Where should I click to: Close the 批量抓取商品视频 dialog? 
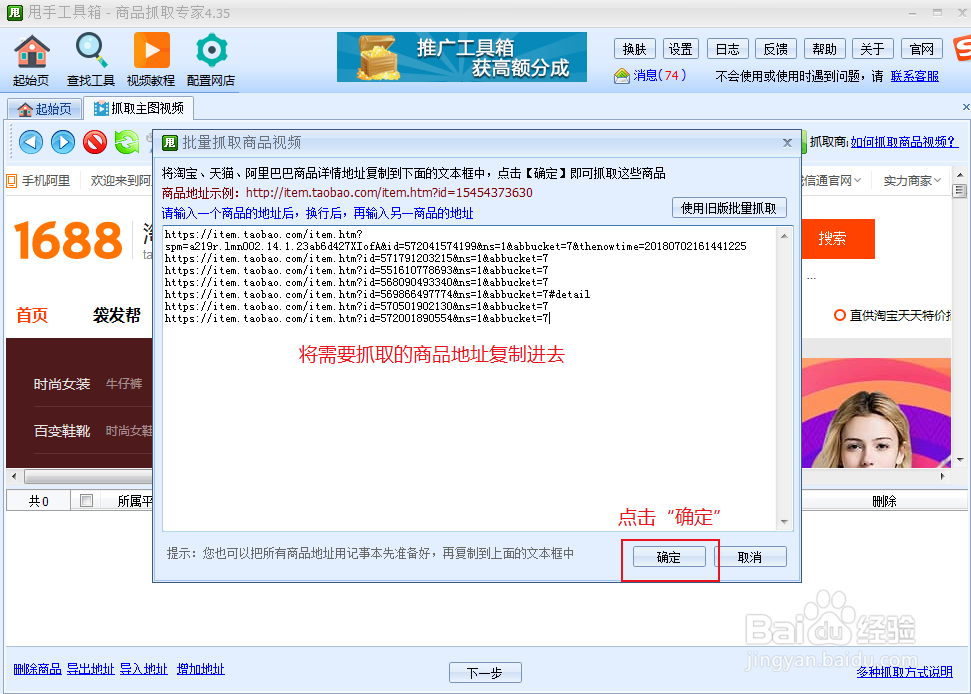787,143
